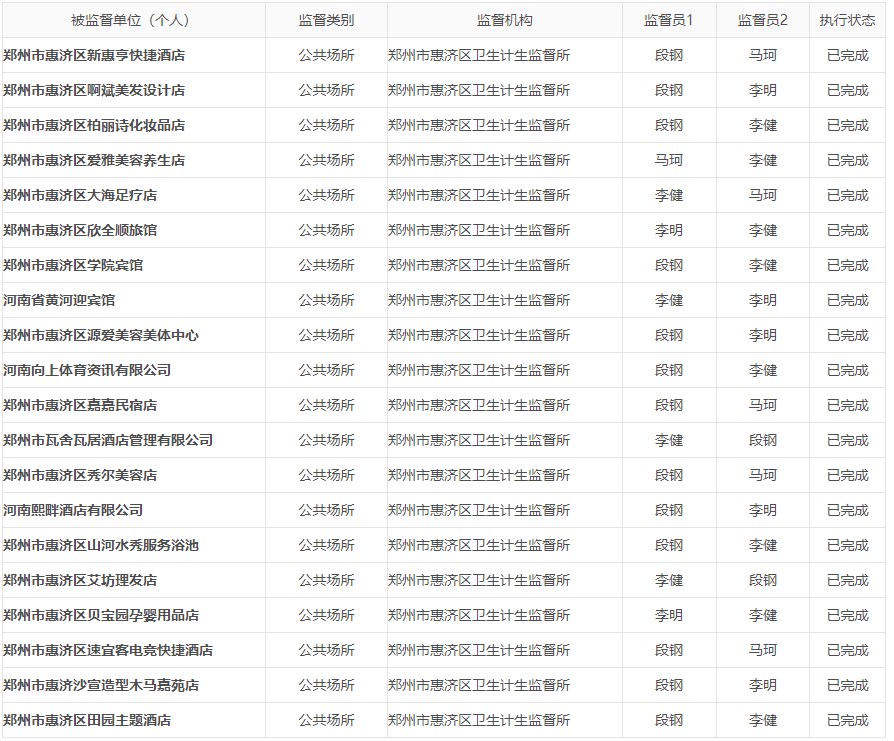The image size is (894, 741).
Task: Click 李健 under 监督员2 in 柏丽诗化妆品店 row
Action: coord(762,125)
